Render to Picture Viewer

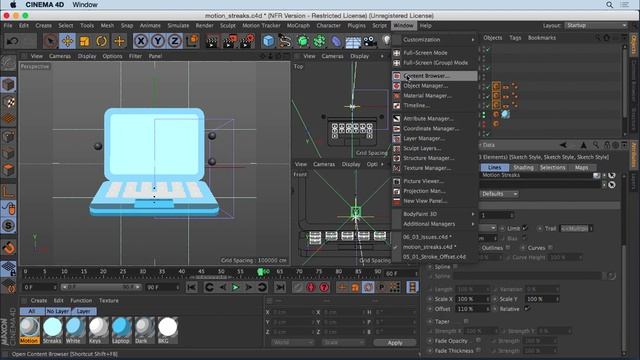229,41
